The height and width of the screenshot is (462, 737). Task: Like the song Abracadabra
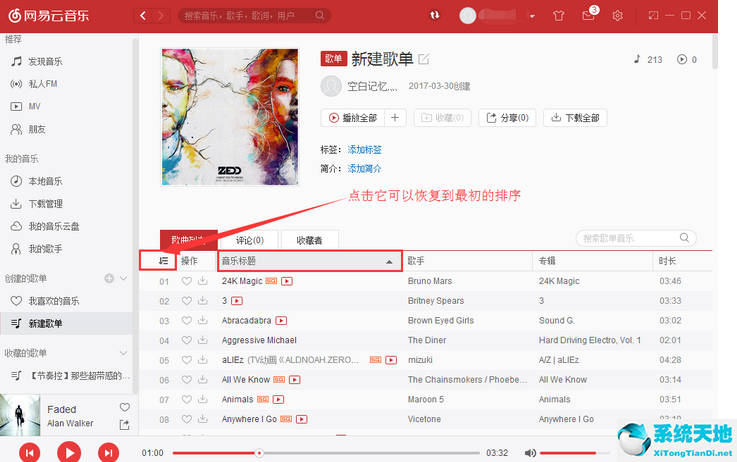pos(187,321)
